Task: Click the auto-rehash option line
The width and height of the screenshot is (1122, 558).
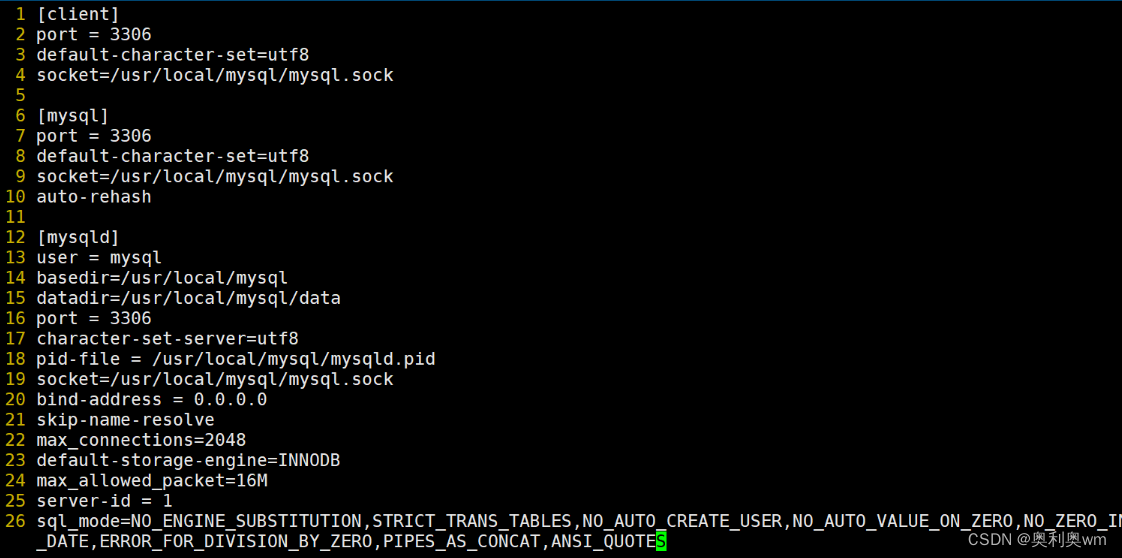Action: (94, 197)
